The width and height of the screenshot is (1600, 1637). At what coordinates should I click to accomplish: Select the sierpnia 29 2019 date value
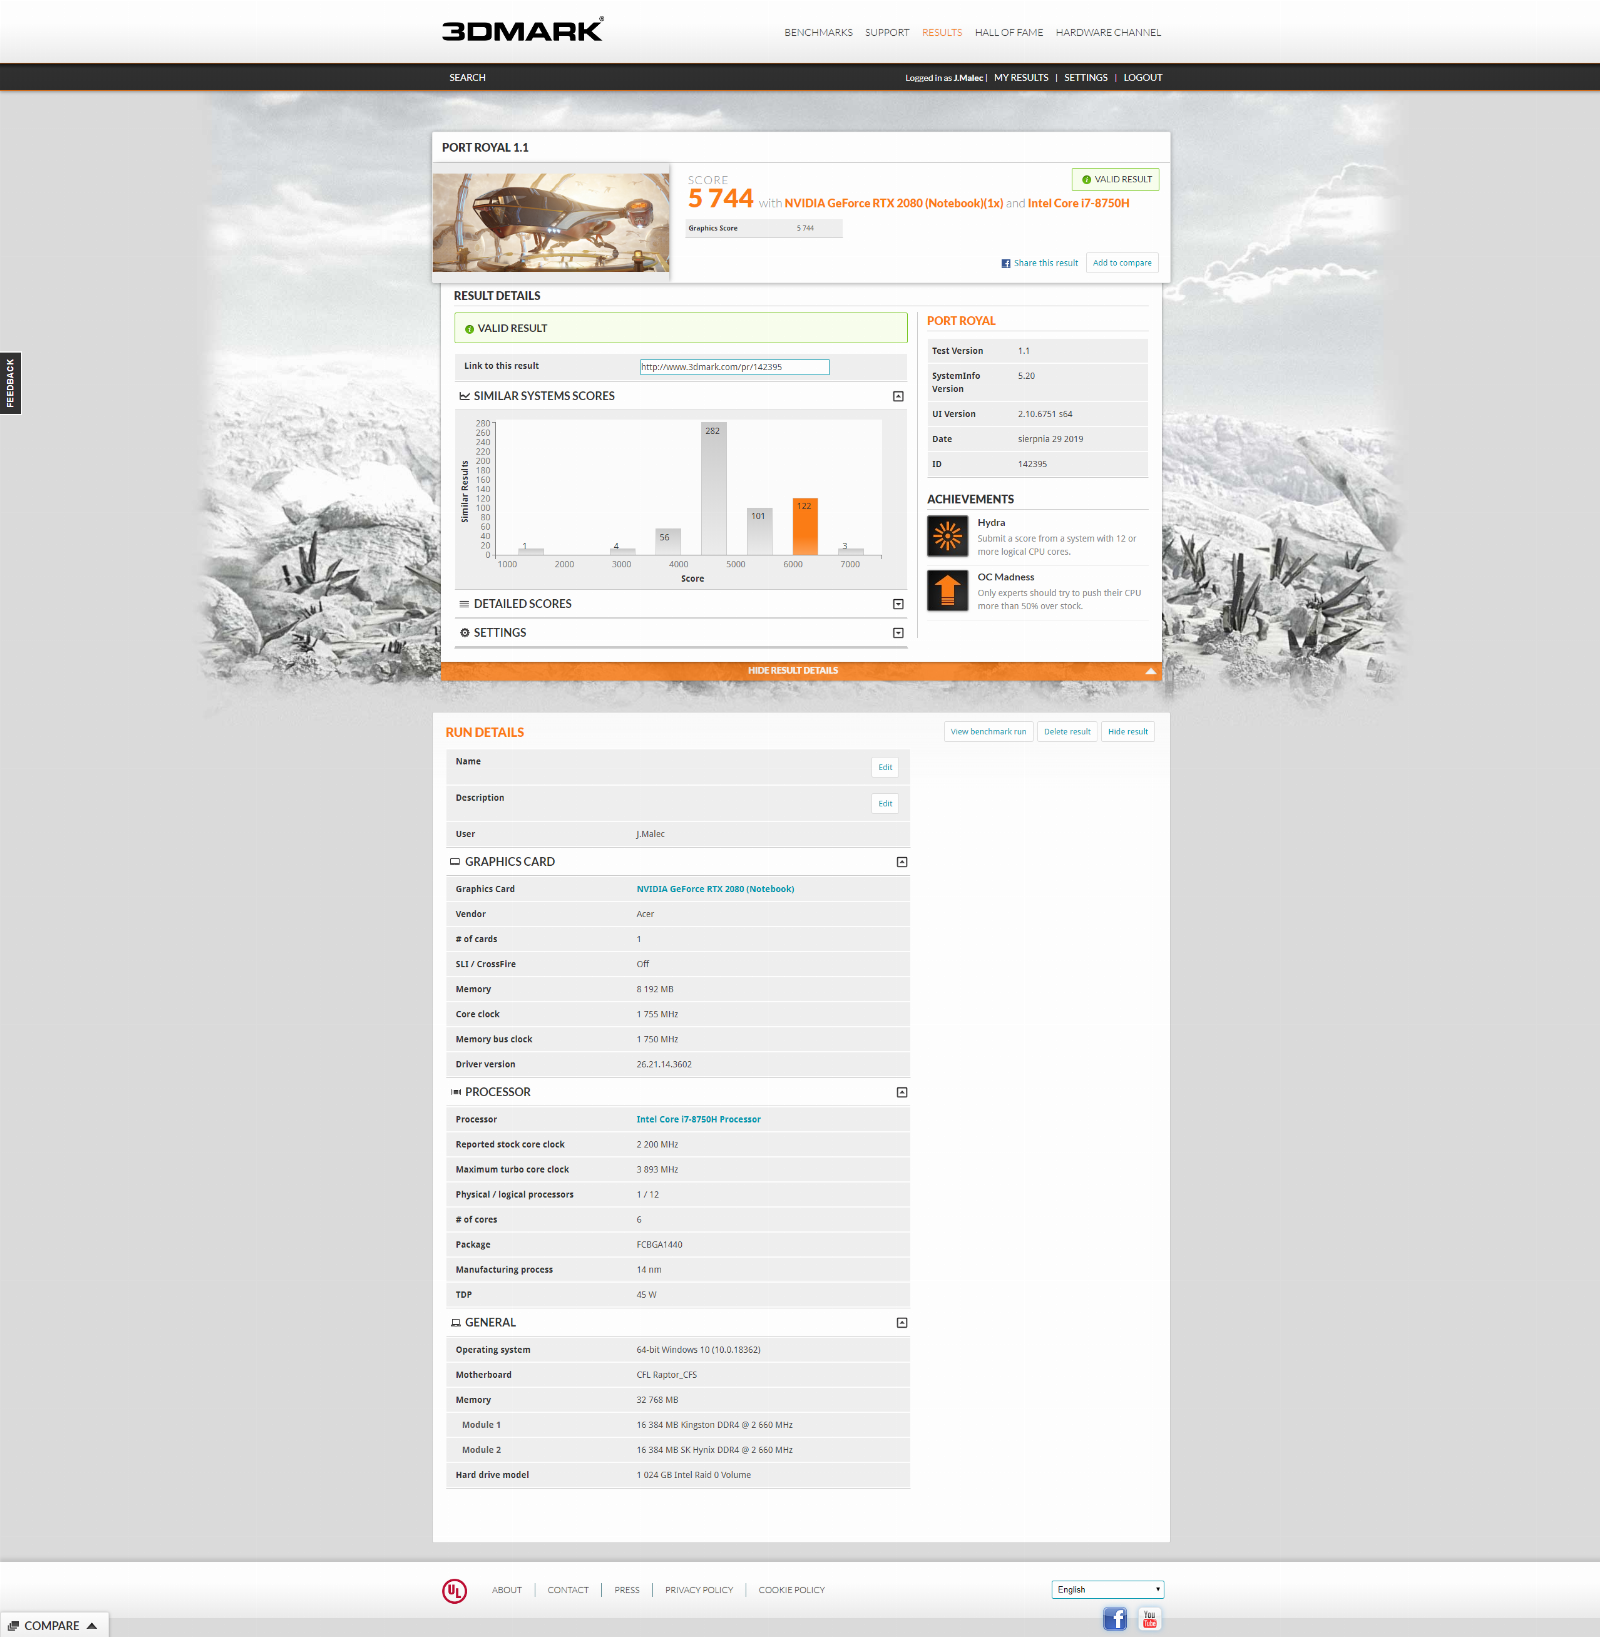click(x=1050, y=439)
